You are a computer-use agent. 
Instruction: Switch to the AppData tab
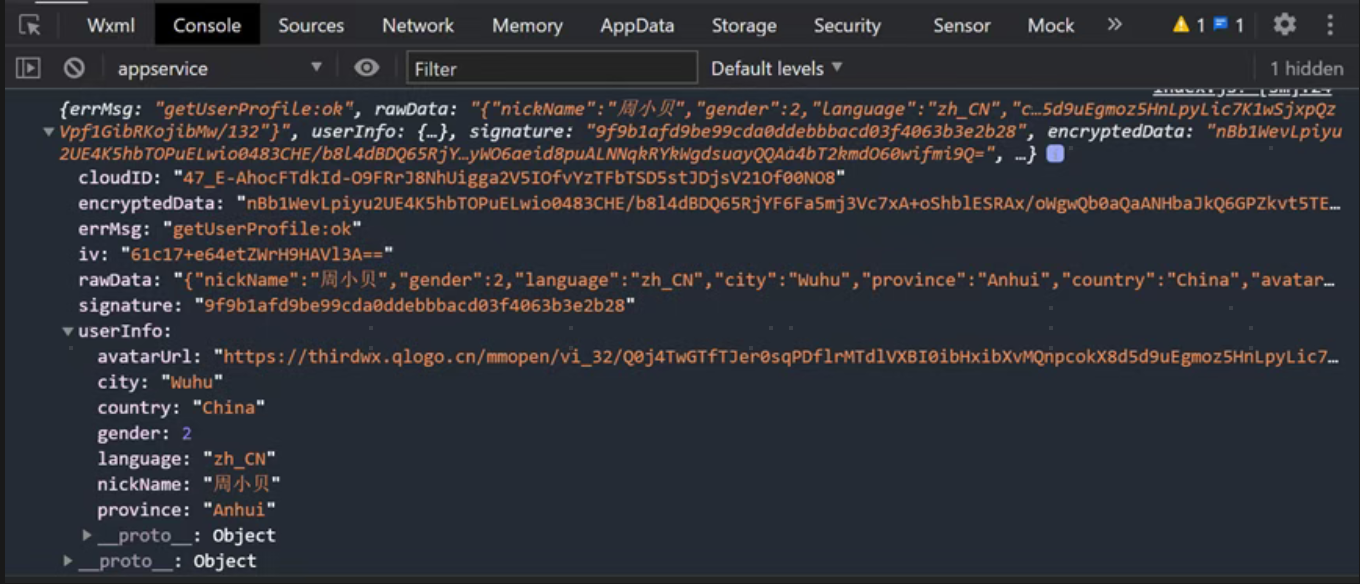[637, 25]
